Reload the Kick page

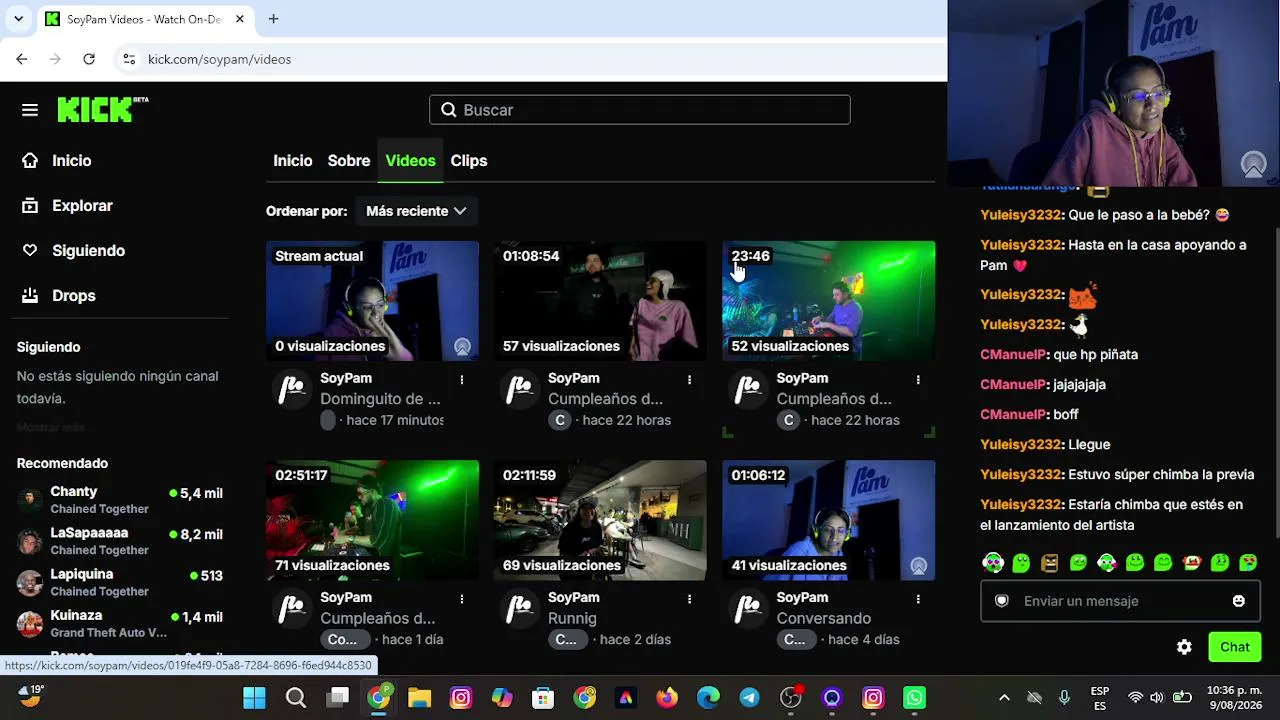point(89,59)
